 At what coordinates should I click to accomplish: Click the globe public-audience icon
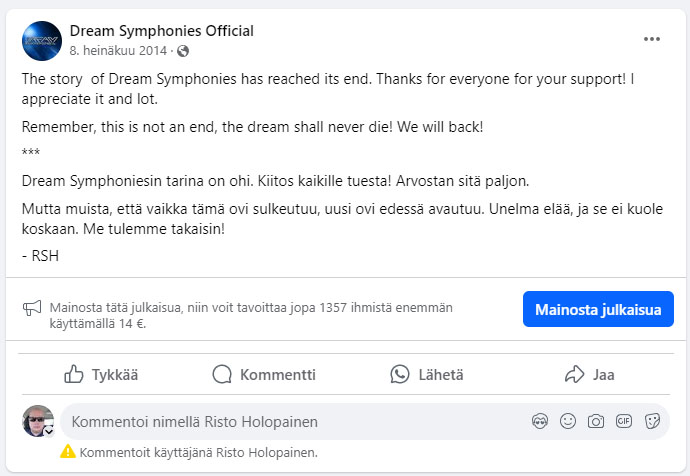coord(183,50)
